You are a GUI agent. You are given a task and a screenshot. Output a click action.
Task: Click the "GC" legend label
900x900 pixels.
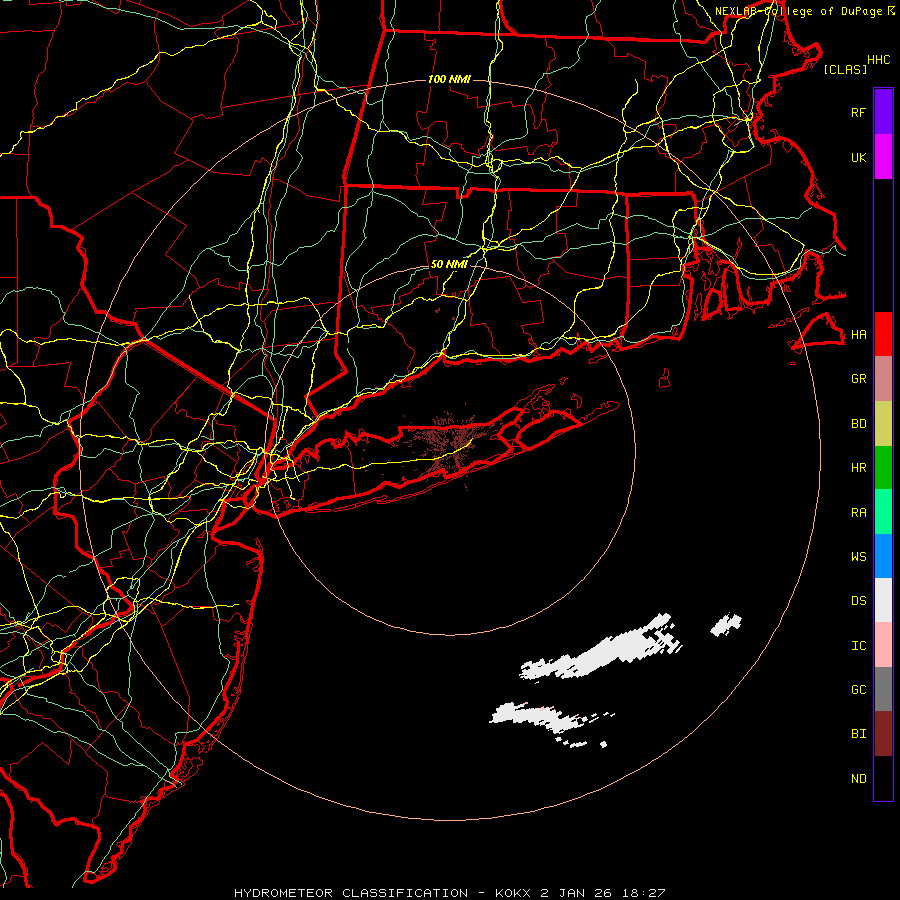tap(858, 690)
